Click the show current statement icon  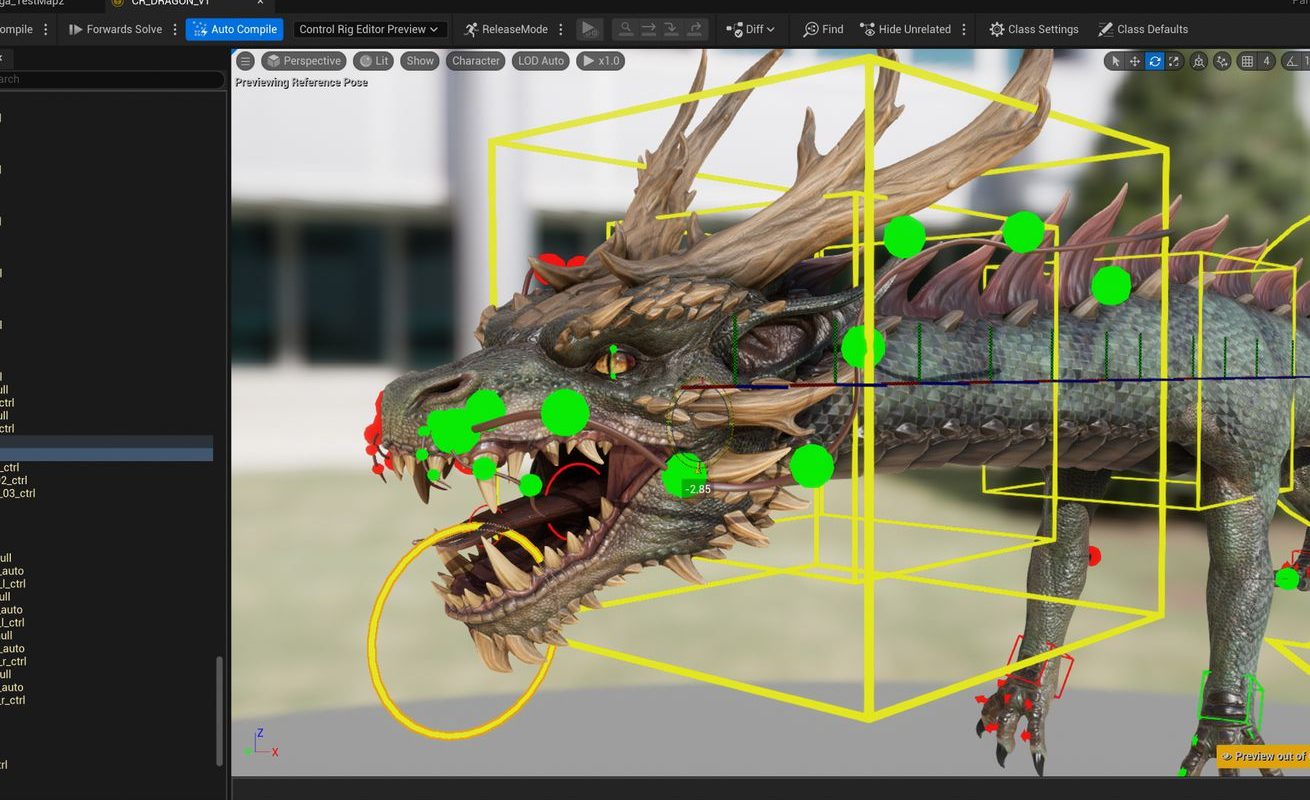click(x=626, y=29)
